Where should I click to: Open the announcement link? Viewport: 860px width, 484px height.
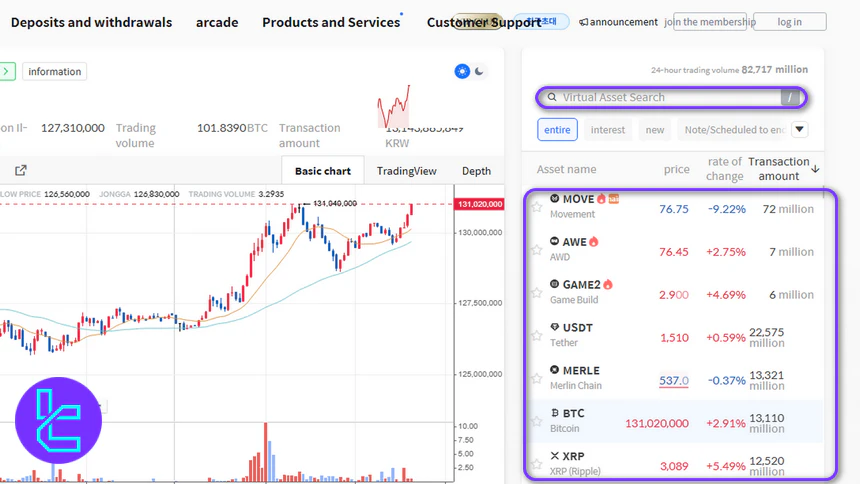point(618,22)
